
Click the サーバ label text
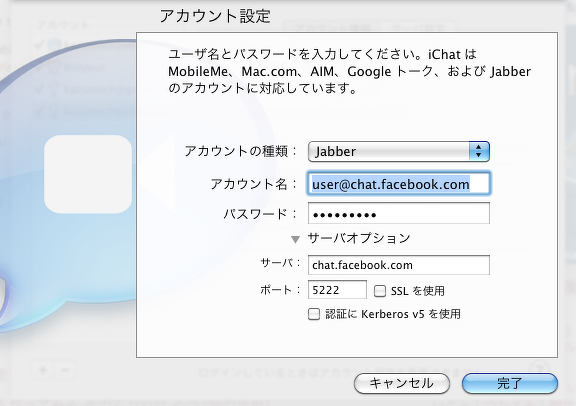pyautogui.click(x=281, y=263)
